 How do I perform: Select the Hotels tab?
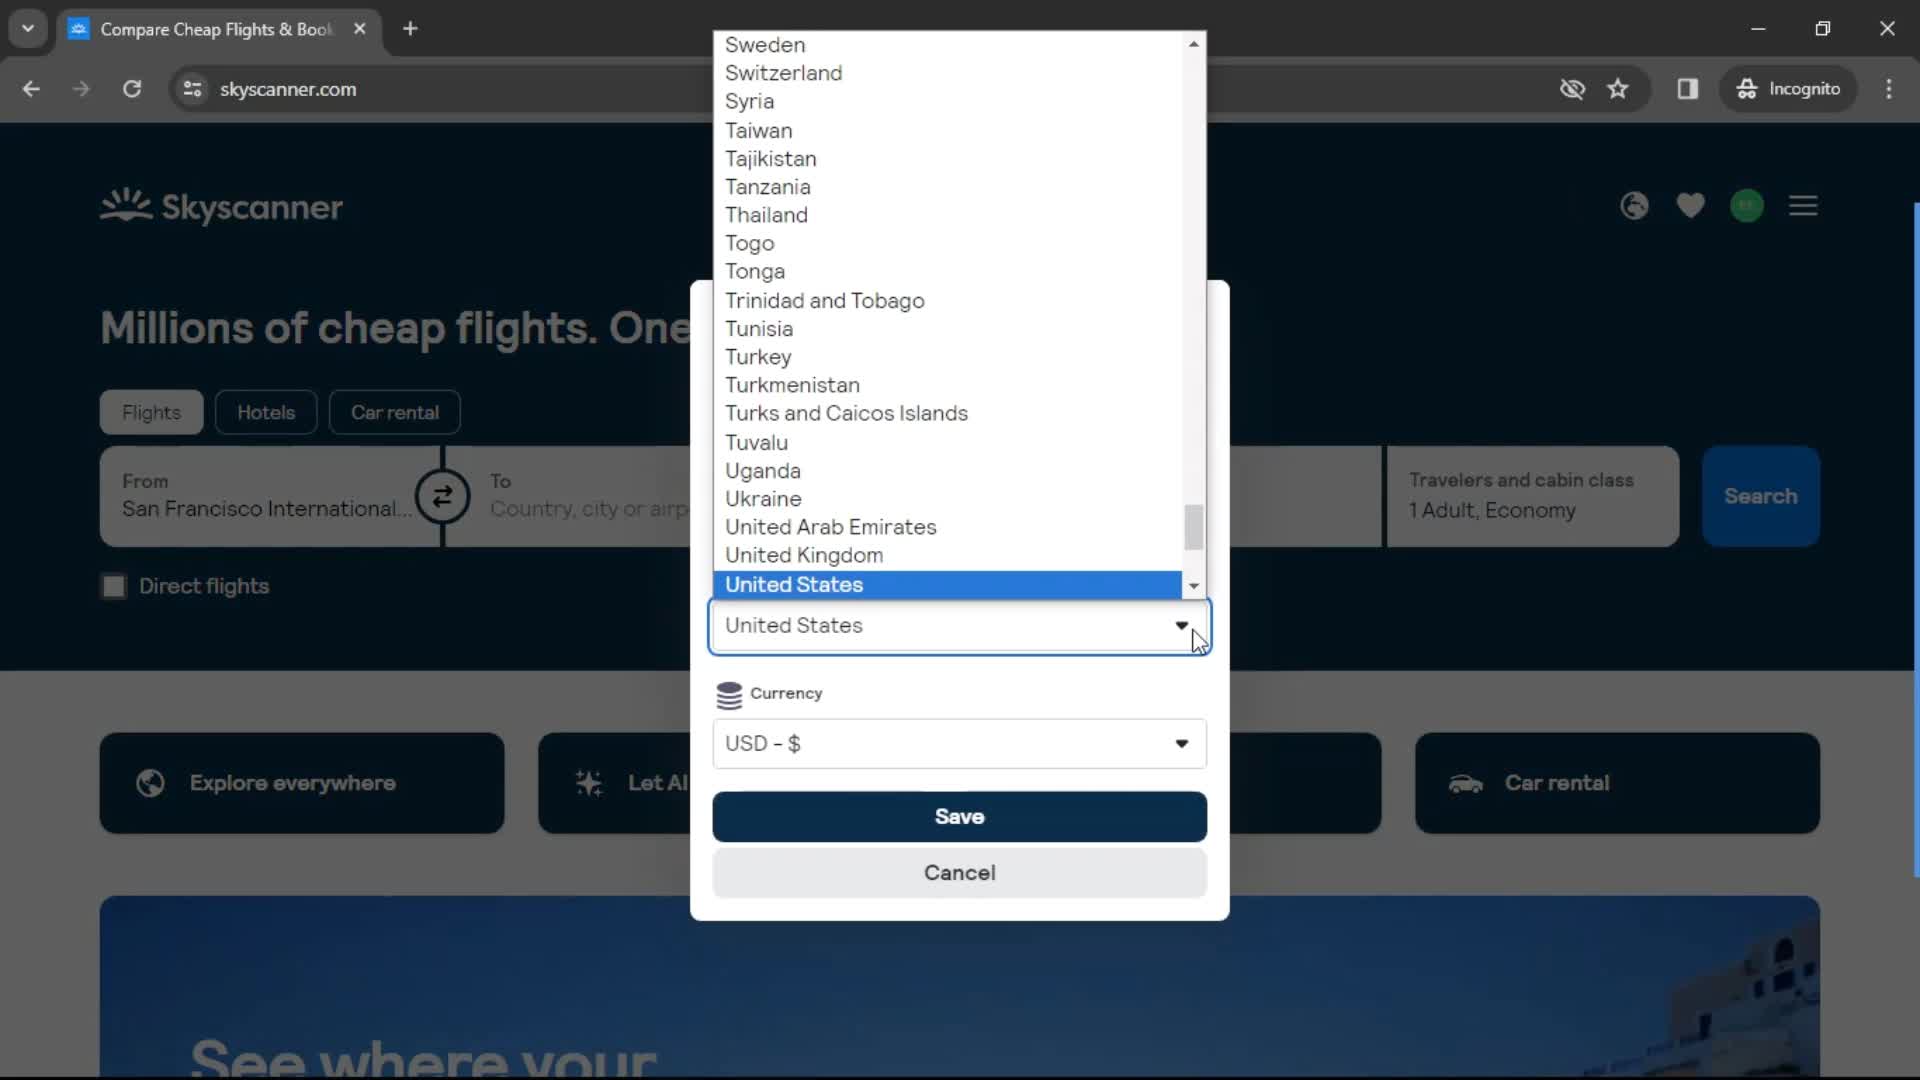pyautogui.click(x=266, y=411)
